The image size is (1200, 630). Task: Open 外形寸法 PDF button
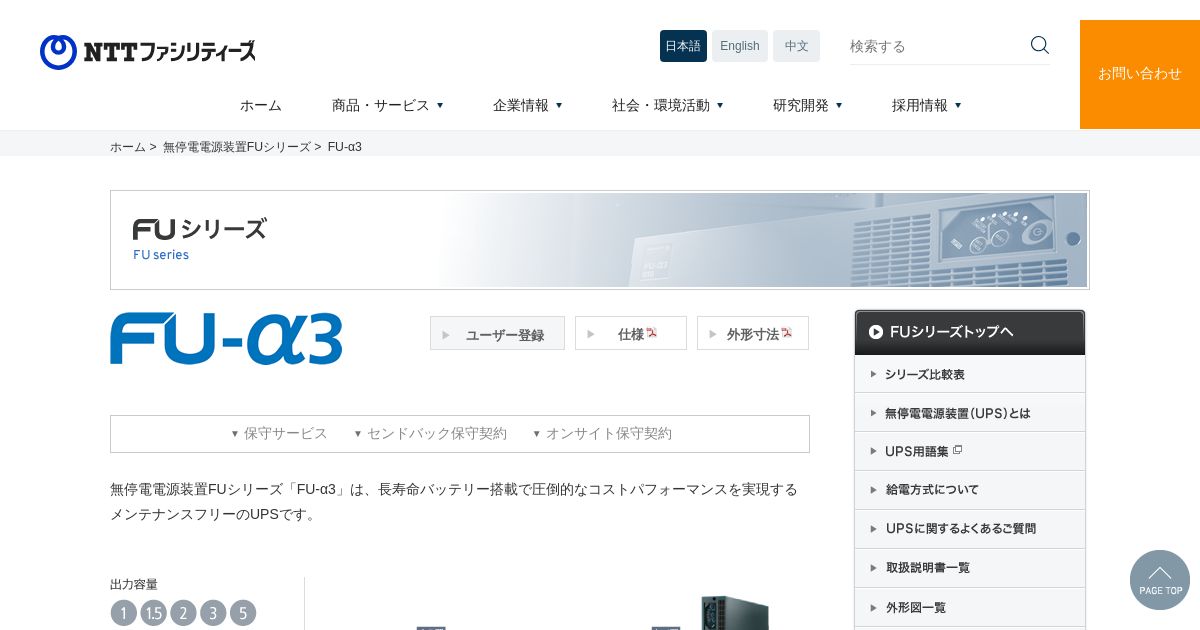[753, 333]
